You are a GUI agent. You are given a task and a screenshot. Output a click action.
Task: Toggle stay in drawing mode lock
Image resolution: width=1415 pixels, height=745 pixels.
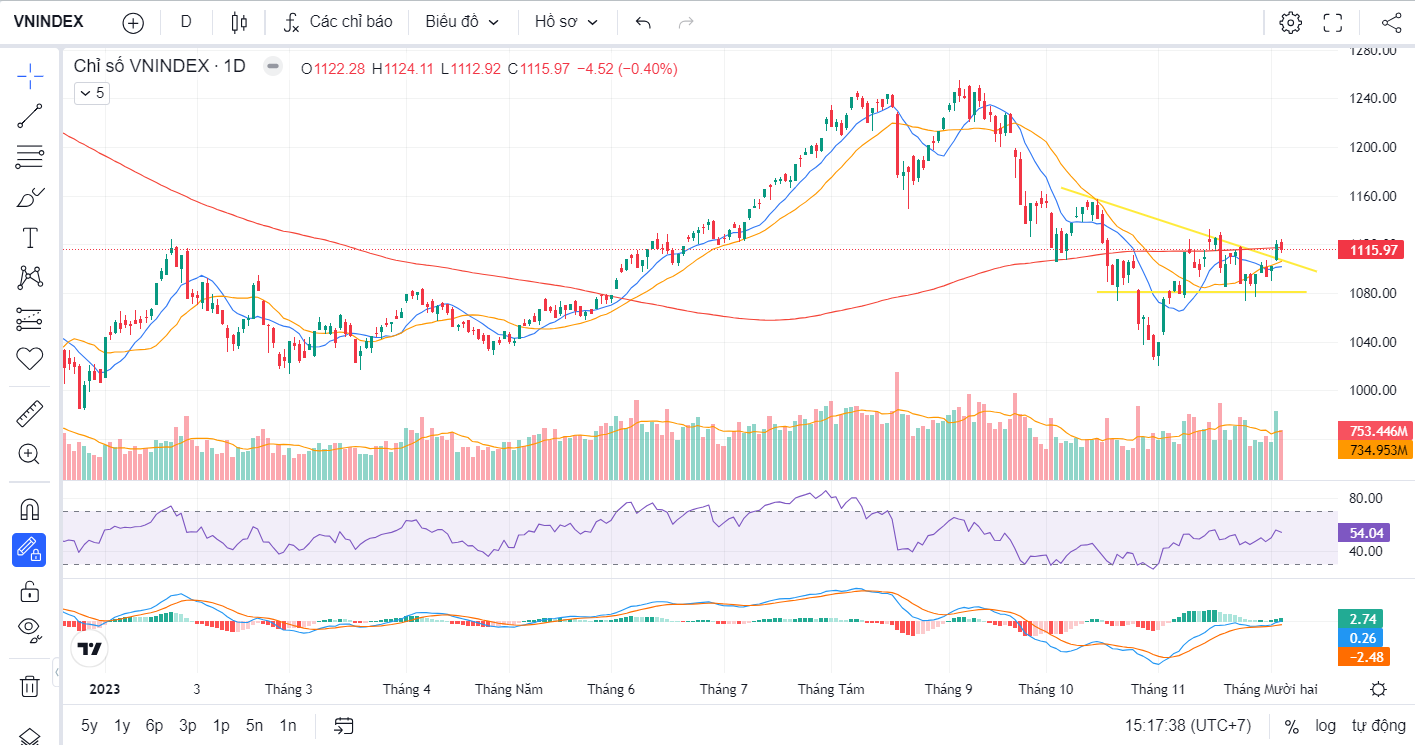pyautogui.click(x=30, y=550)
